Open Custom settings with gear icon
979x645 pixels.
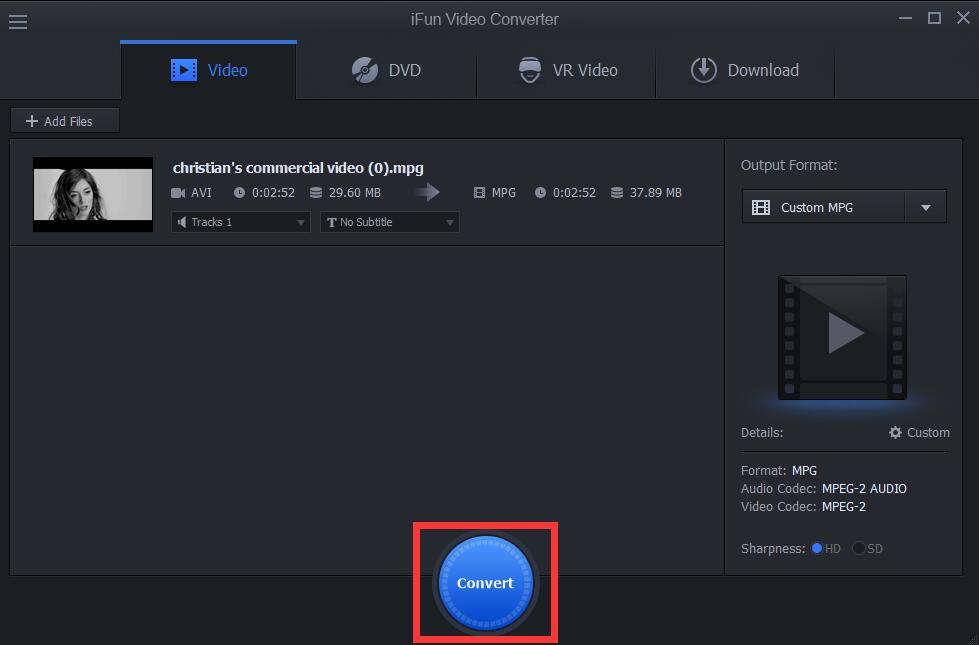click(x=919, y=433)
